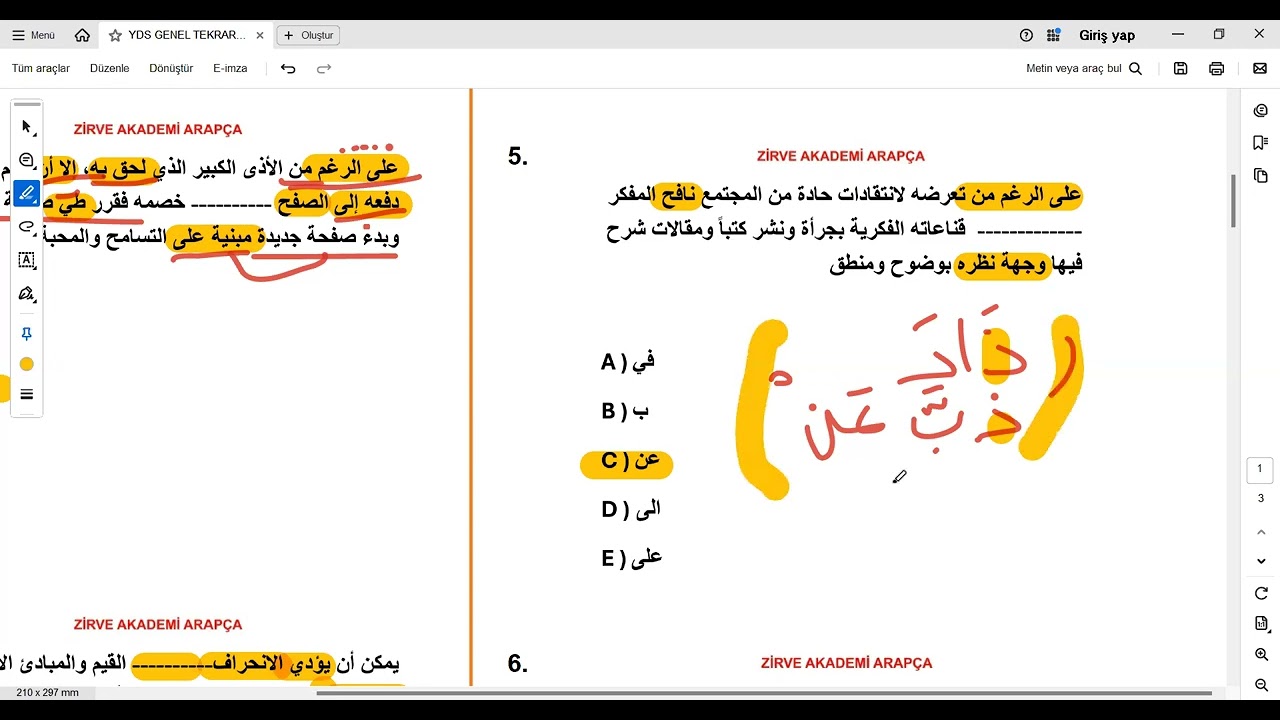The width and height of the screenshot is (1280, 720).
Task: Click total page count 3
Action: point(1260,499)
